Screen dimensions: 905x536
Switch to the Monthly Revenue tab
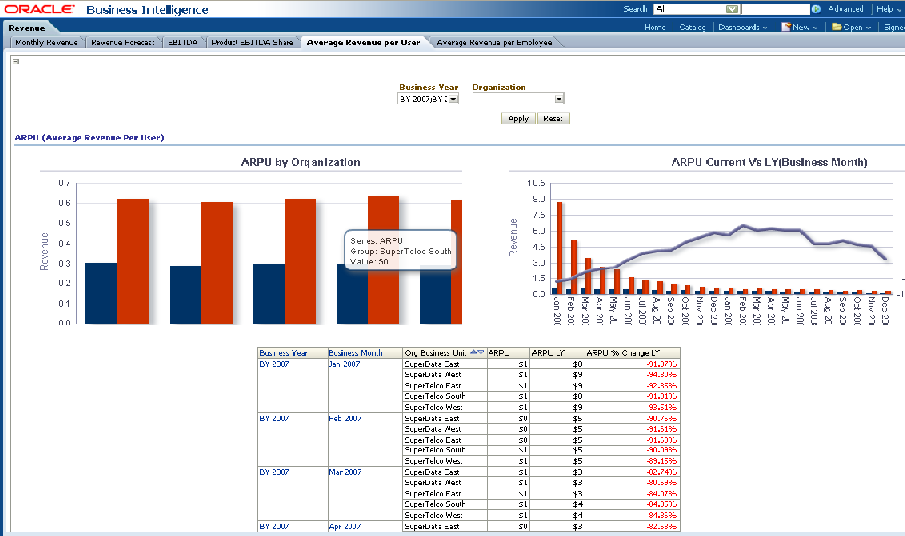click(46, 43)
